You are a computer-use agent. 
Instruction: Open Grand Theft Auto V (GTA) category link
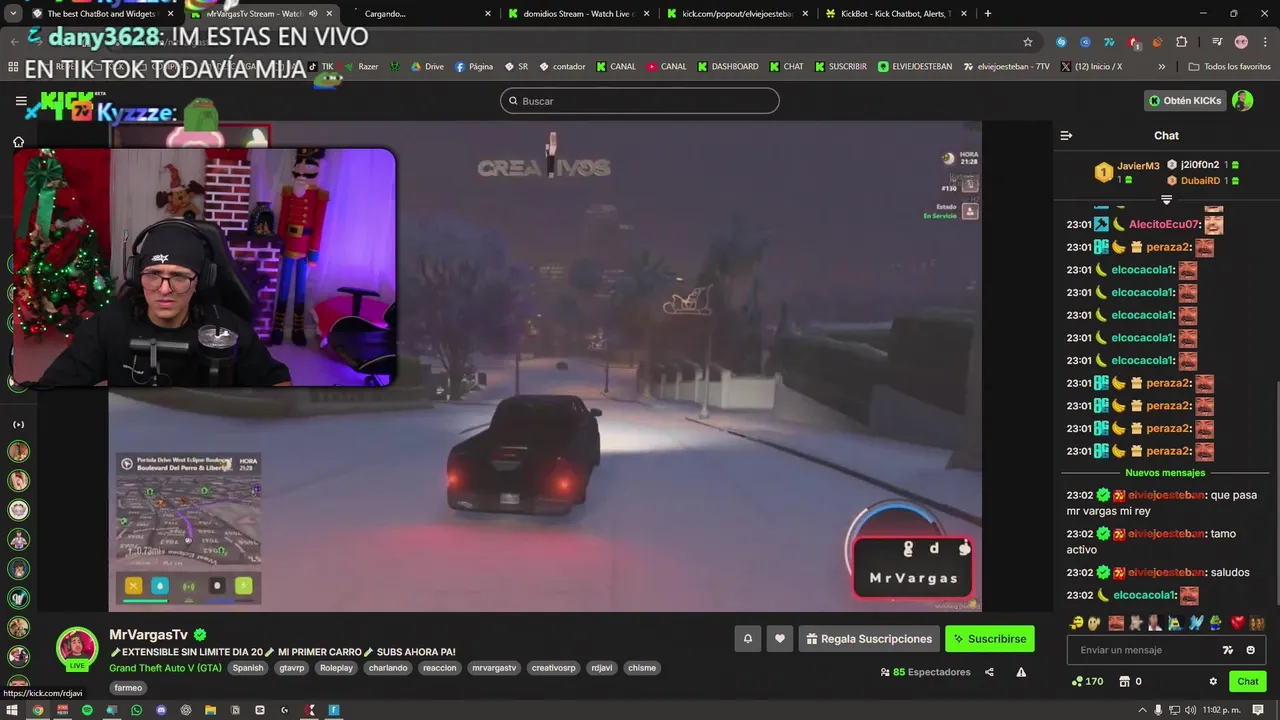[x=165, y=668]
